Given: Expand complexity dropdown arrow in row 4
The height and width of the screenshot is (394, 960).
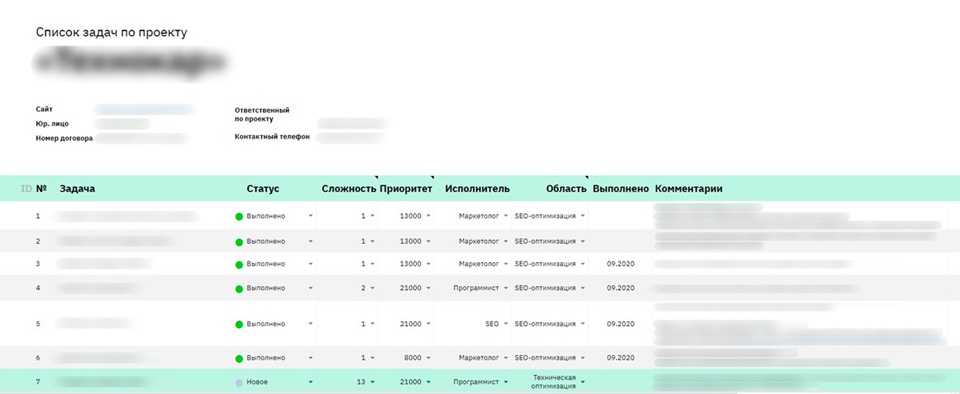Looking at the screenshot, I should 372,288.
